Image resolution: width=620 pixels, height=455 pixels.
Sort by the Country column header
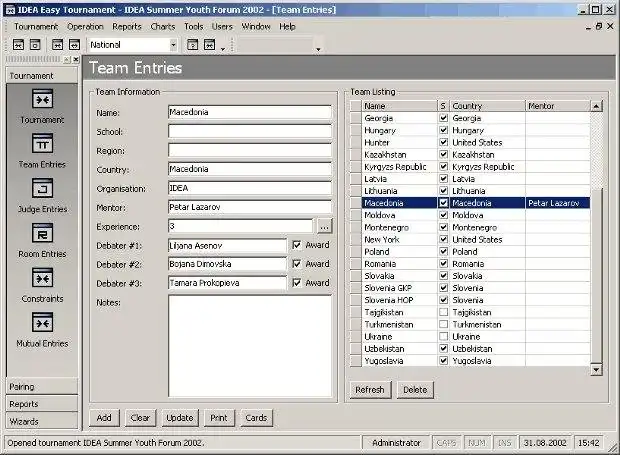coord(488,106)
